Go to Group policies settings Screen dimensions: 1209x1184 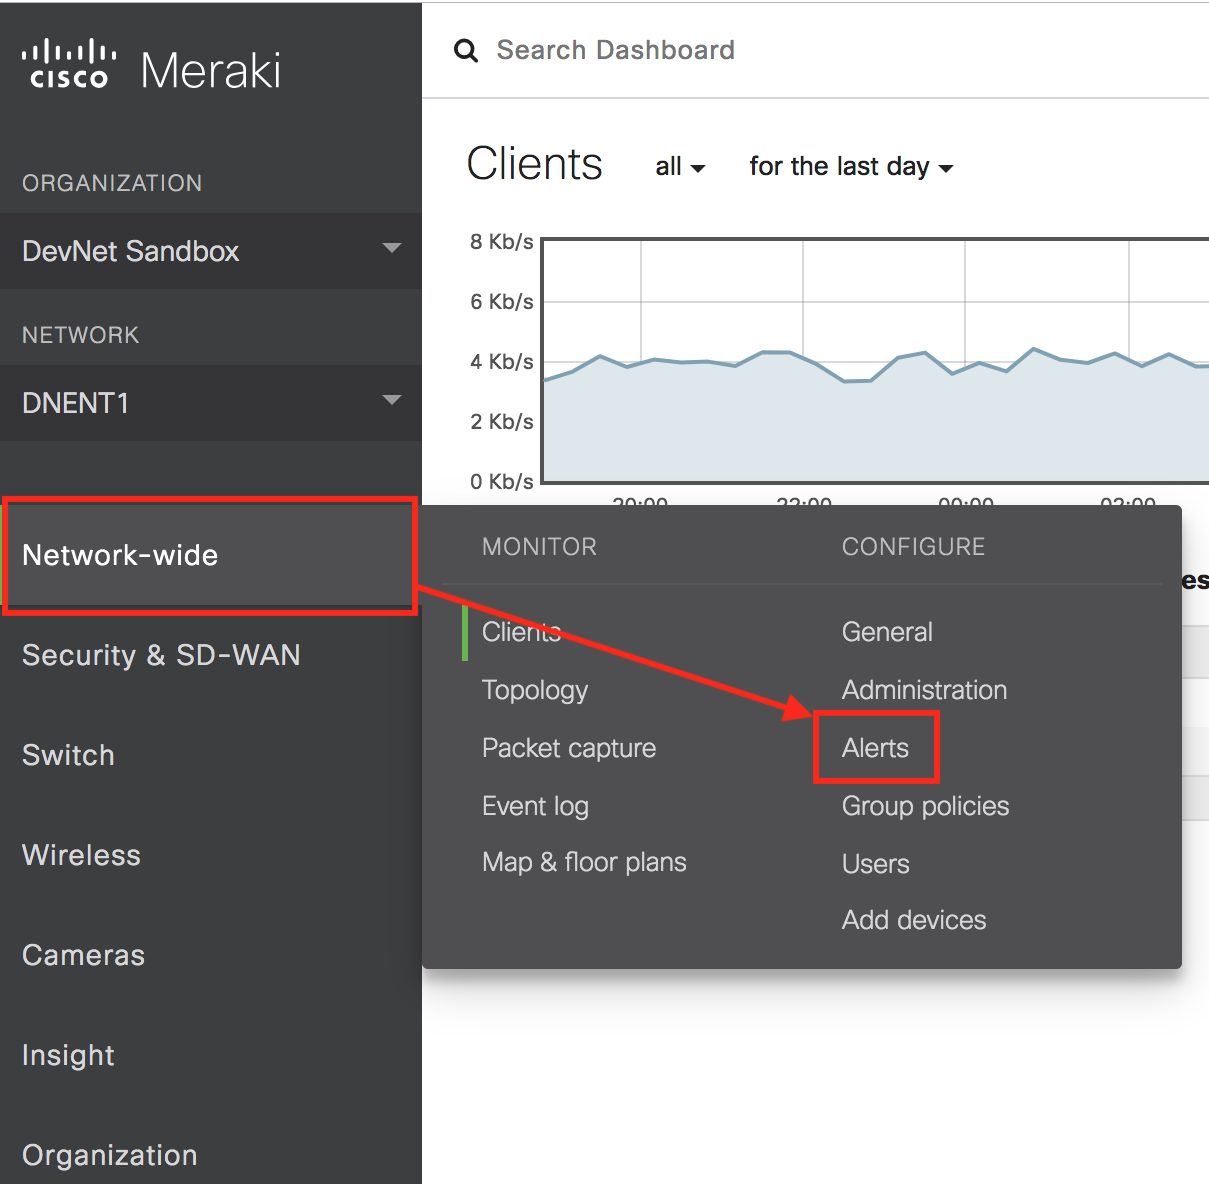pos(925,806)
